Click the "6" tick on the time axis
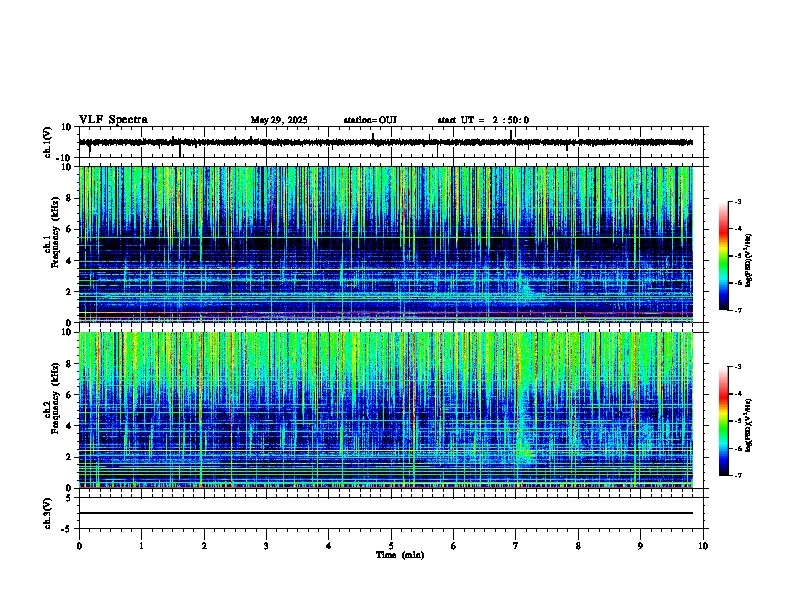Image resolution: width=792 pixels, height=612 pixels. (x=454, y=546)
